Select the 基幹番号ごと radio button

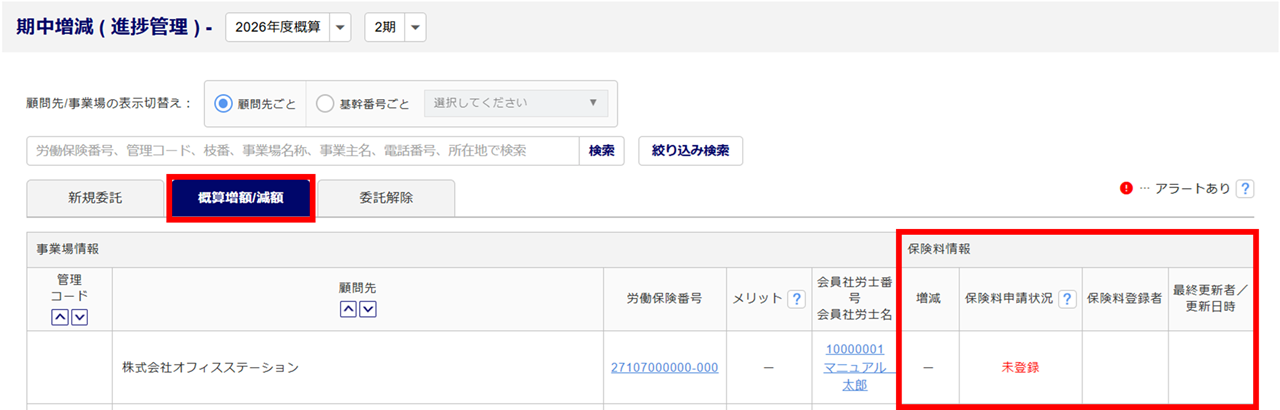(325, 103)
